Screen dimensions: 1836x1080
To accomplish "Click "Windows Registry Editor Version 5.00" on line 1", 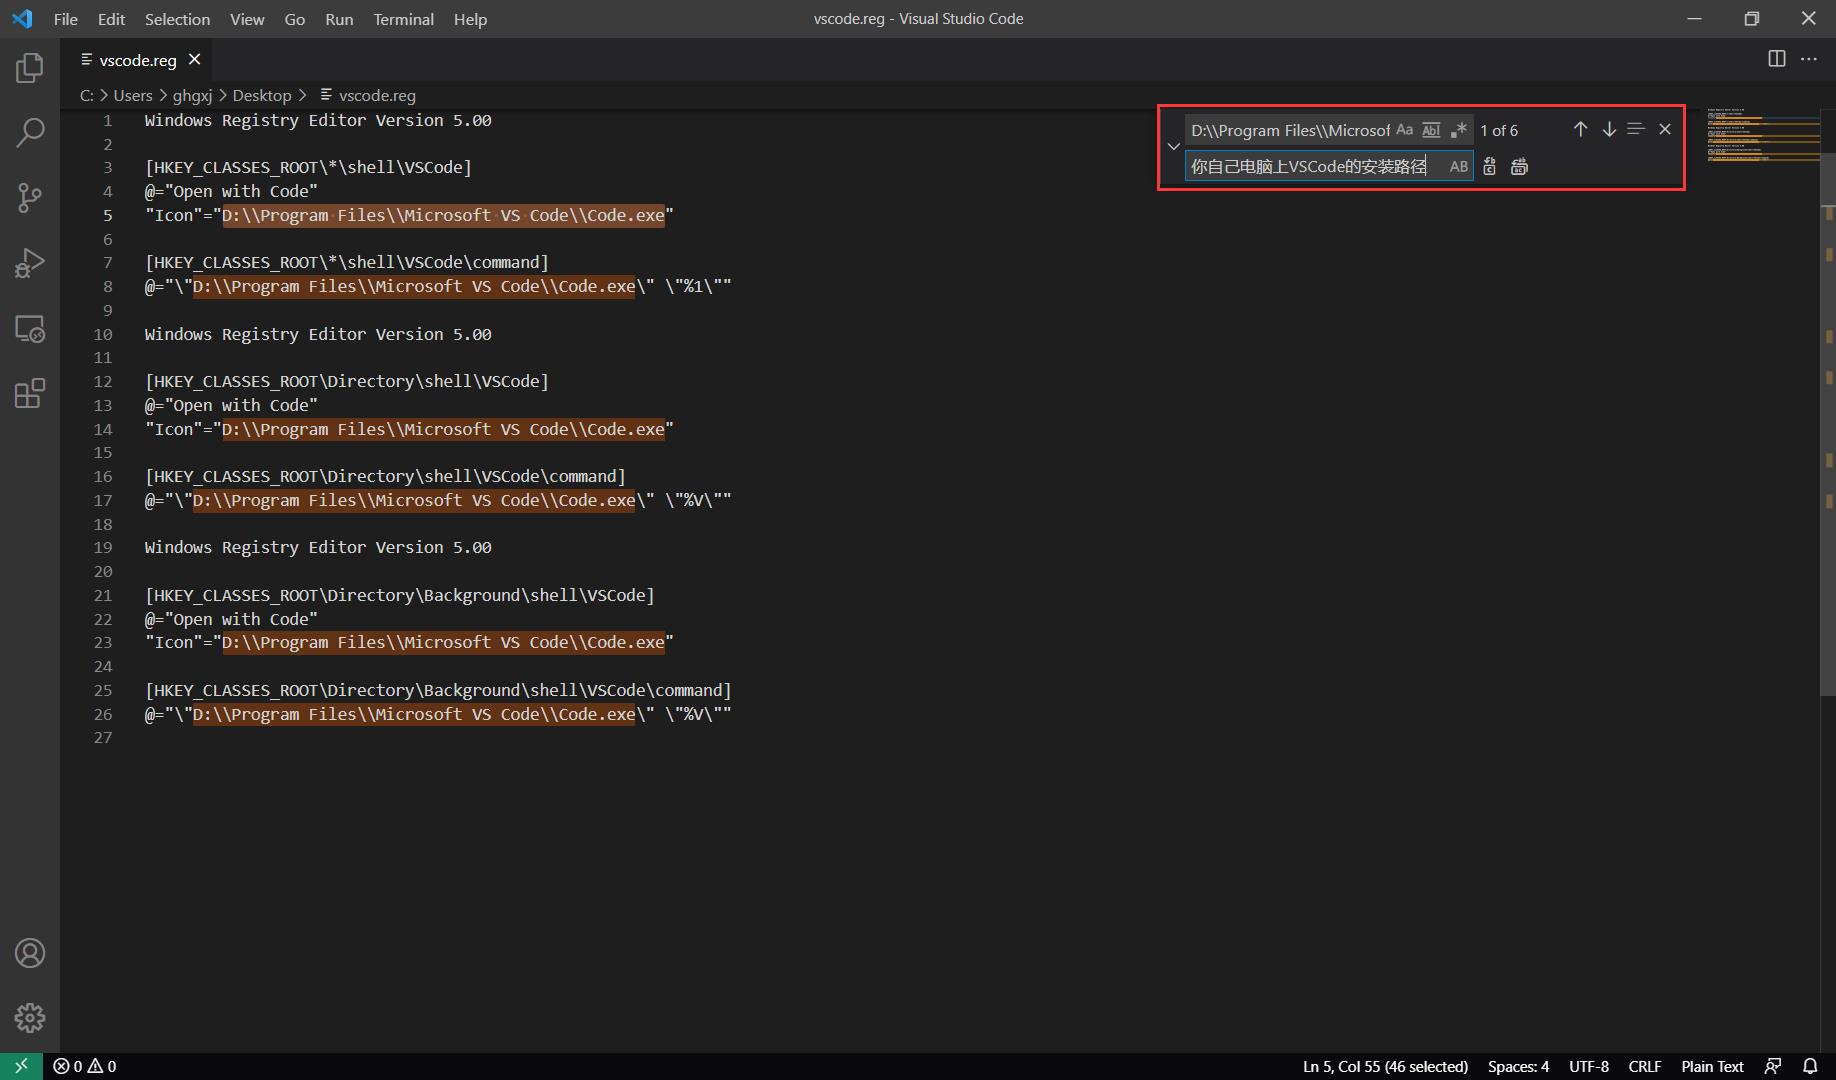I will coord(318,120).
